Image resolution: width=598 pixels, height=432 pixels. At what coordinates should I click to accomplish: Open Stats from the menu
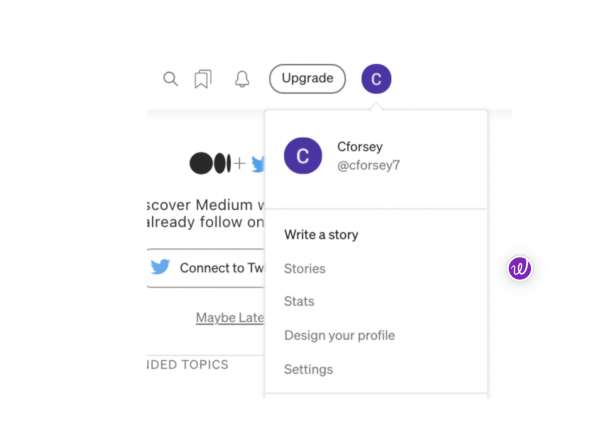tap(299, 301)
